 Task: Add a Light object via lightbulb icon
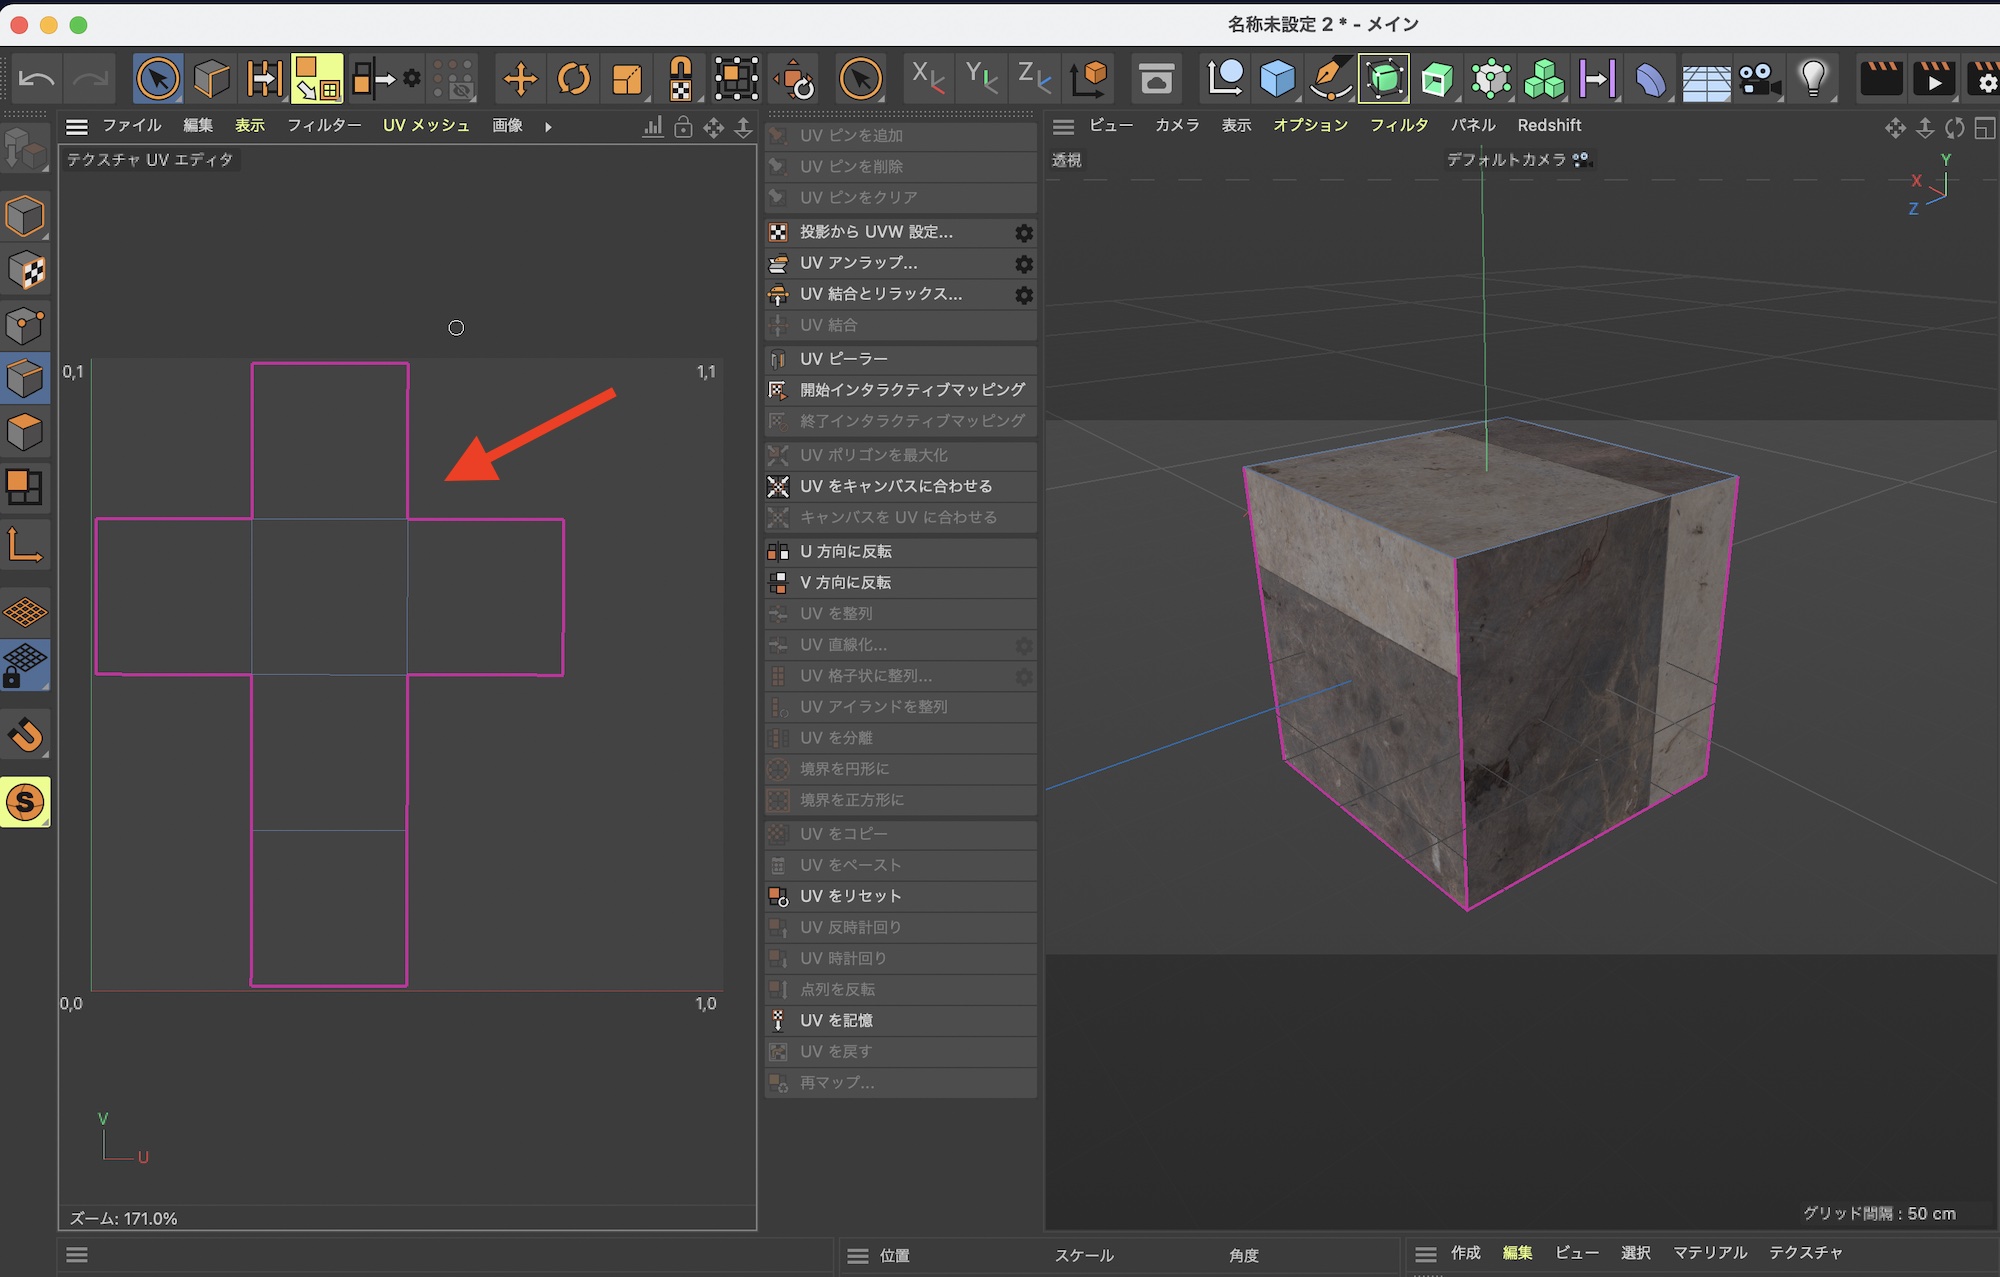point(1813,79)
